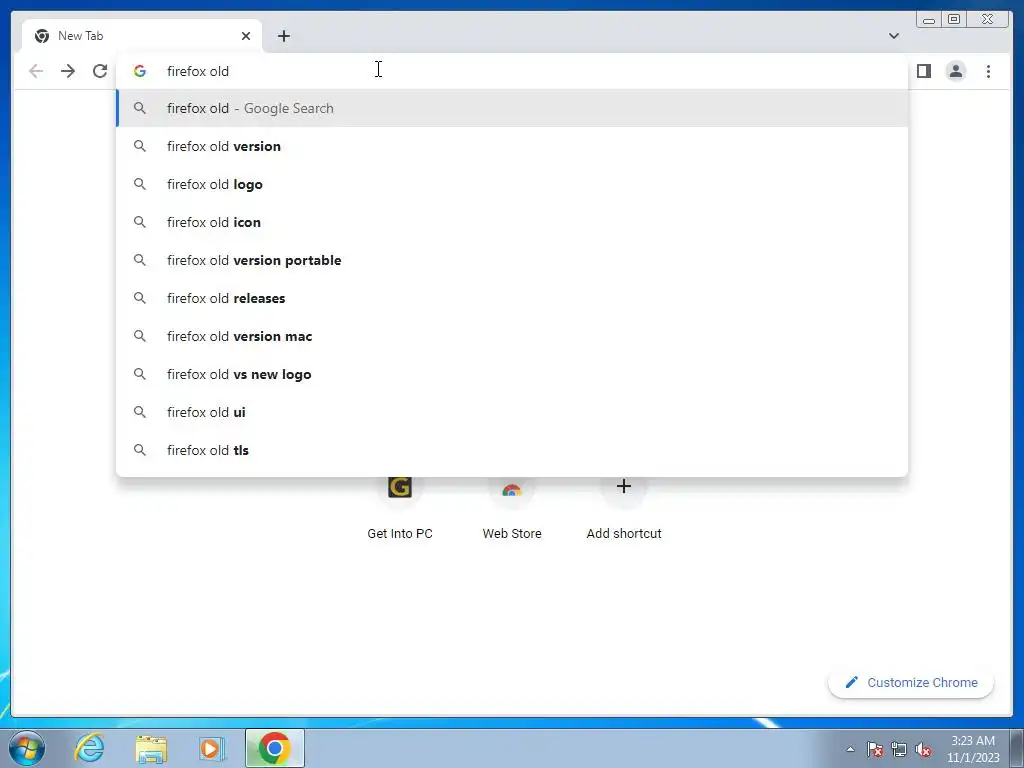The width and height of the screenshot is (1024, 768).
Task: Select the New Tab tab
Action: (x=142, y=36)
